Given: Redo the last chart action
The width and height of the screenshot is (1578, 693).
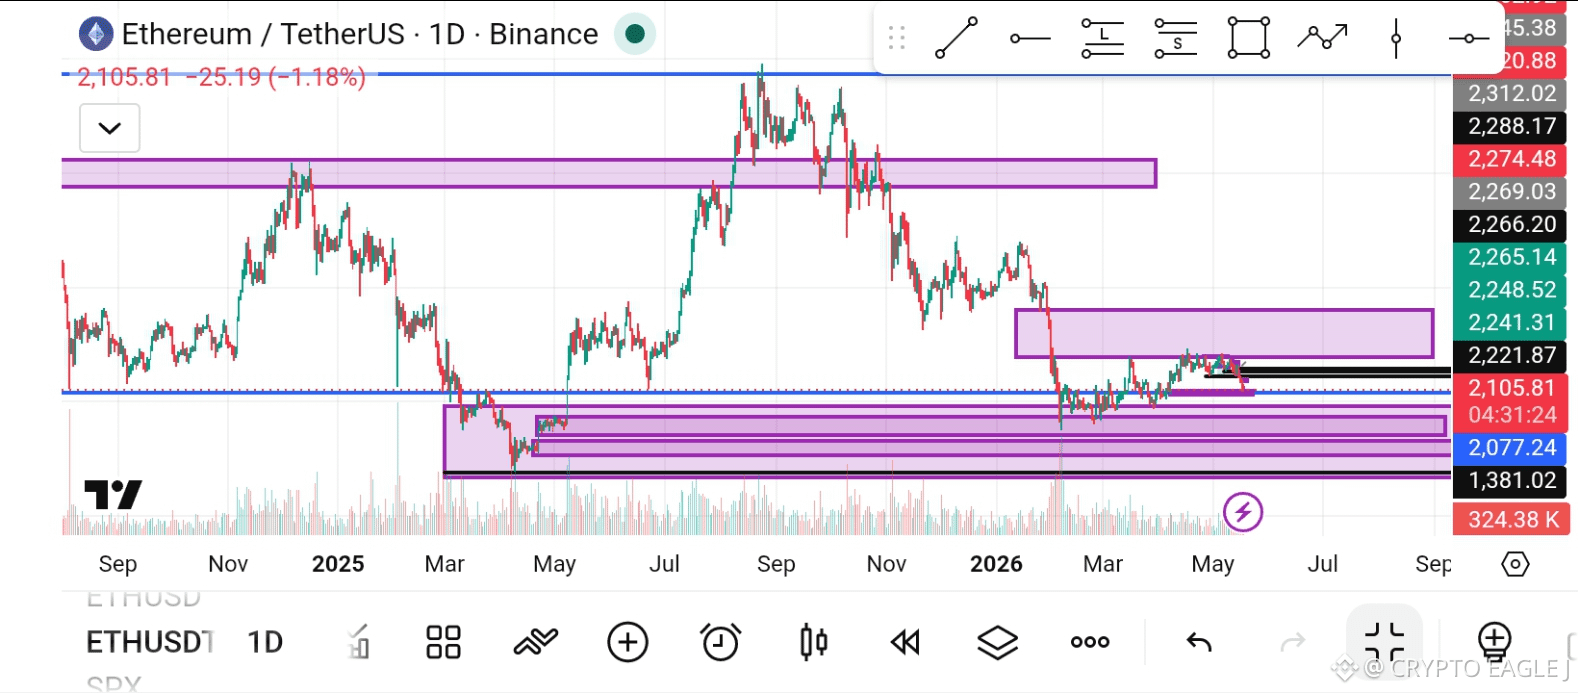Looking at the screenshot, I should pyautogui.click(x=1293, y=642).
